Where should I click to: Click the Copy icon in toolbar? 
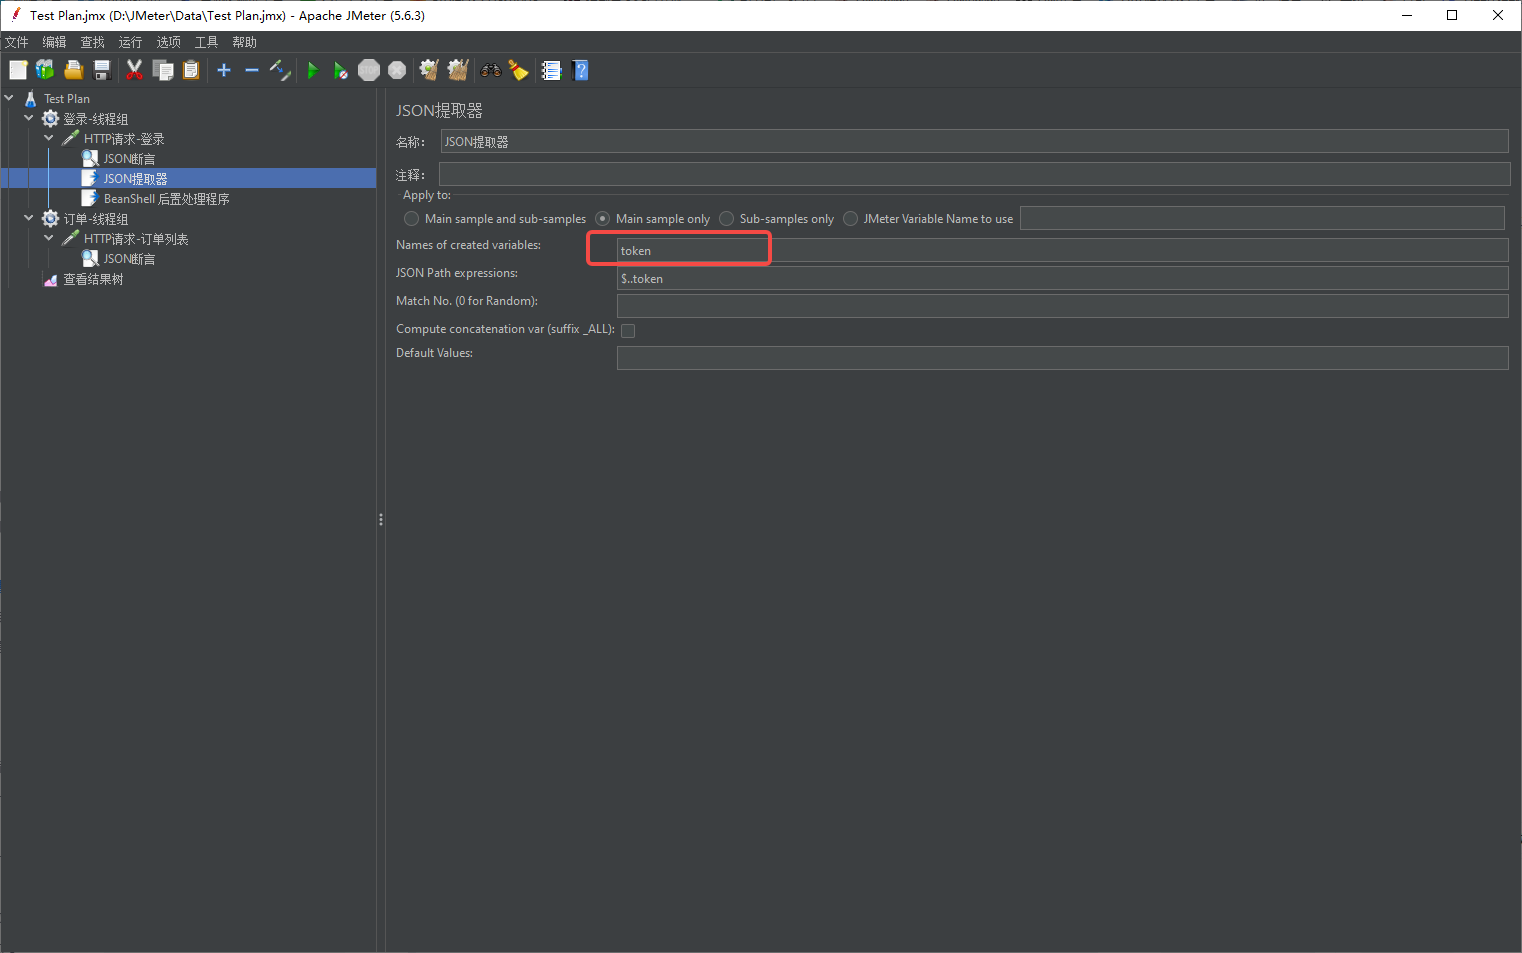coord(162,70)
